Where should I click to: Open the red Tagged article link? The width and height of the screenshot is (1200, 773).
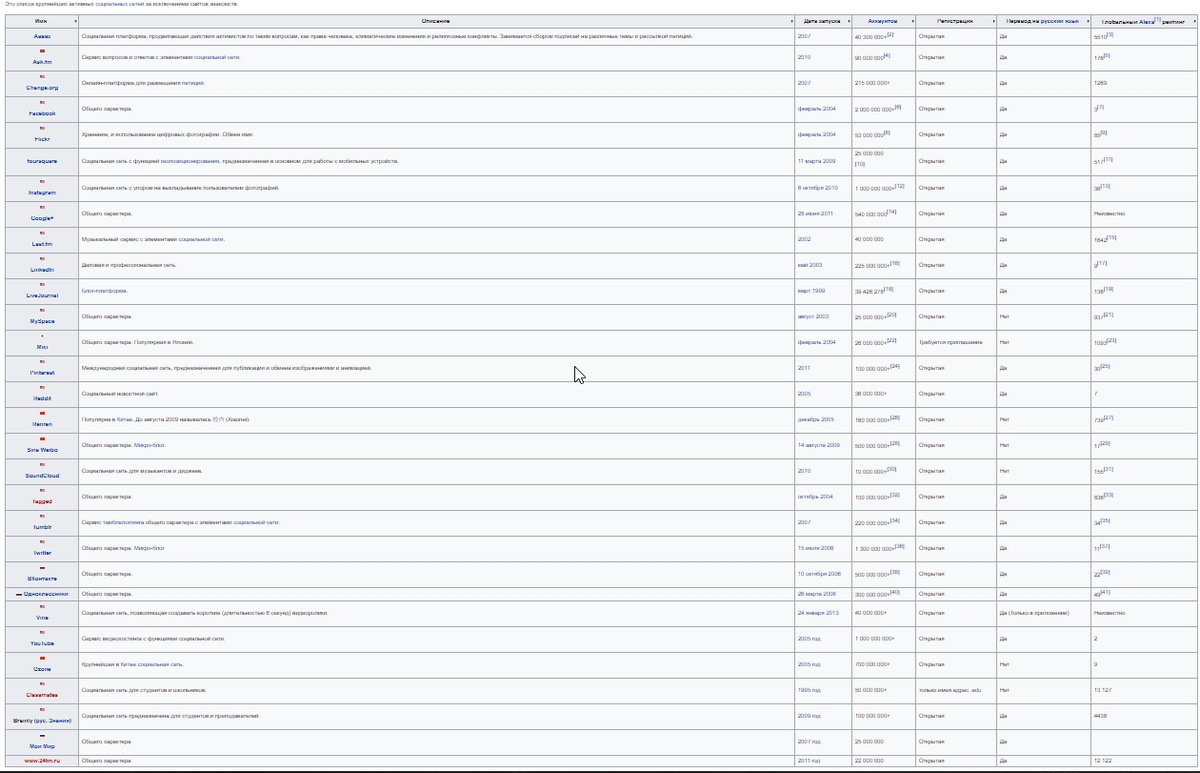pos(41,501)
